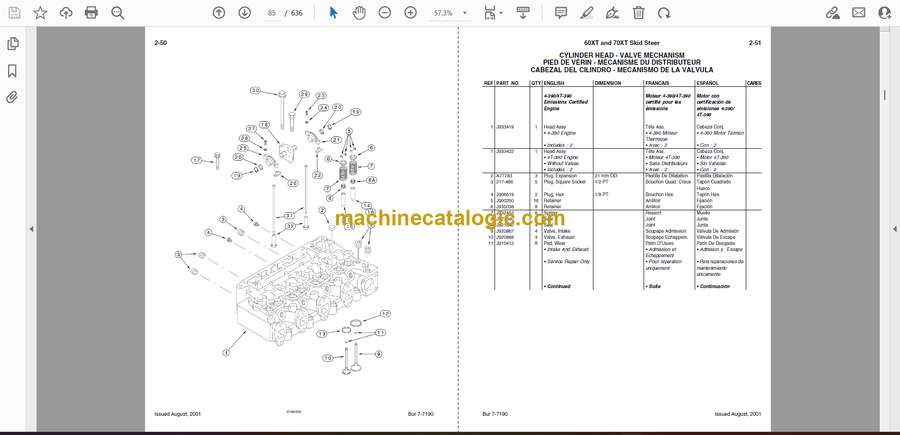Select 'Bur 7-7190' footer on right page
This screenshot has height=435, width=900.
(495, 414)
